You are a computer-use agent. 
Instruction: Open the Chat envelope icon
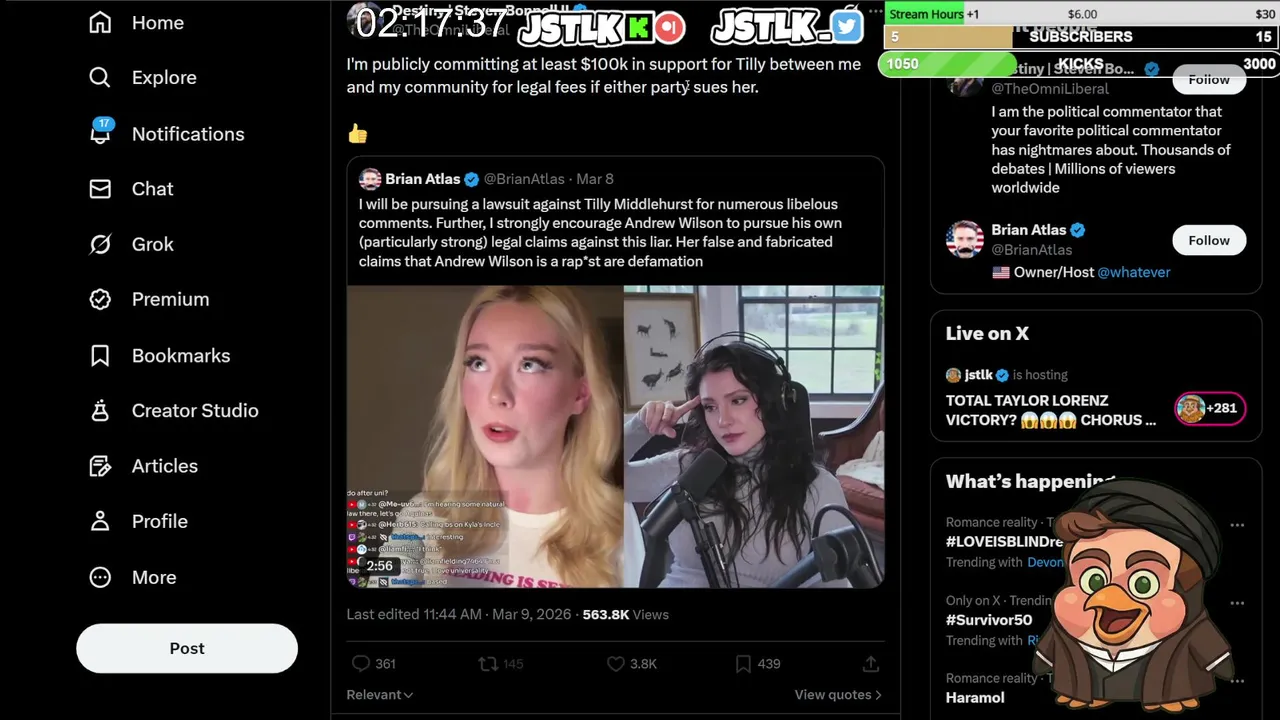pos(100,188)
